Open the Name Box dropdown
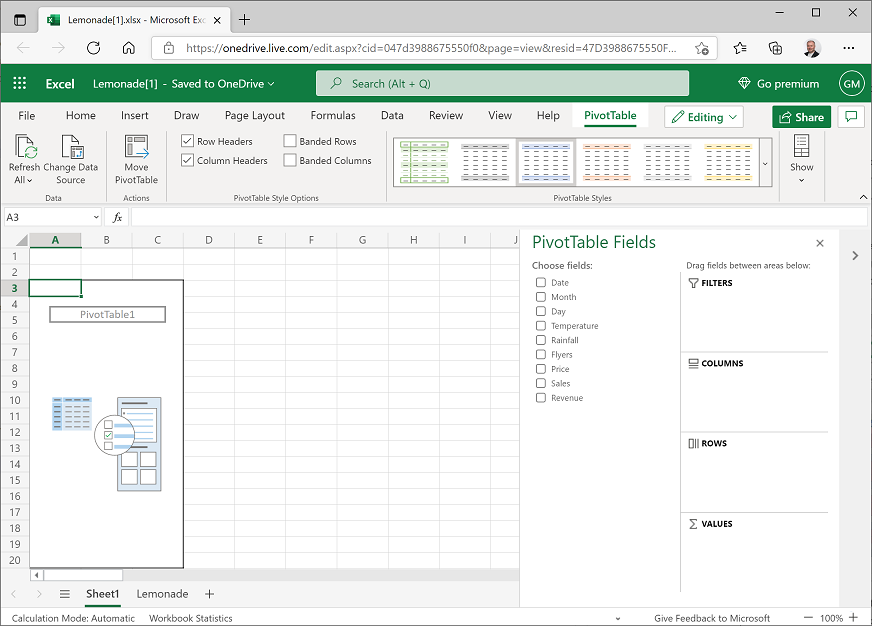This screenshot has width=872, height=626. tap(96, 216)
